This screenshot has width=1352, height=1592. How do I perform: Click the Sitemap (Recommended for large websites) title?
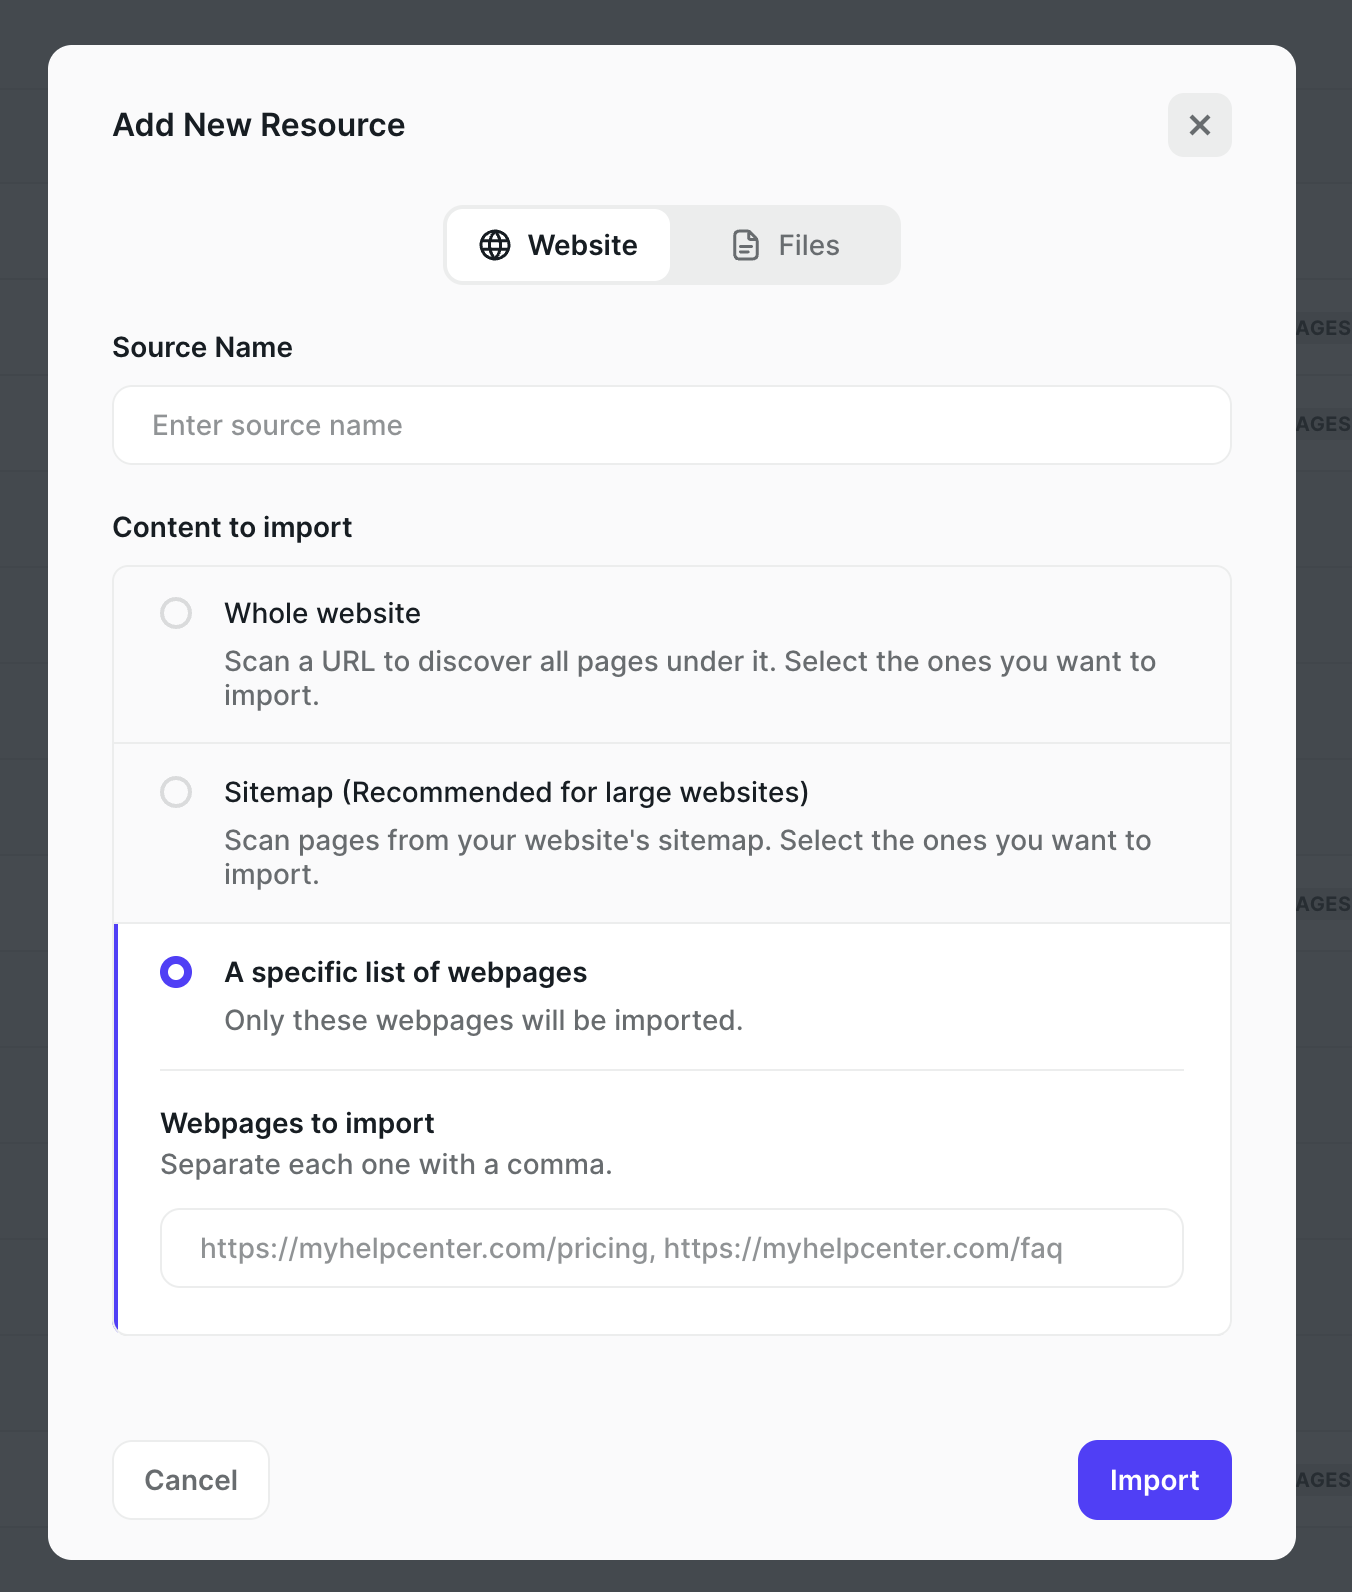click(x=516, y=792)
